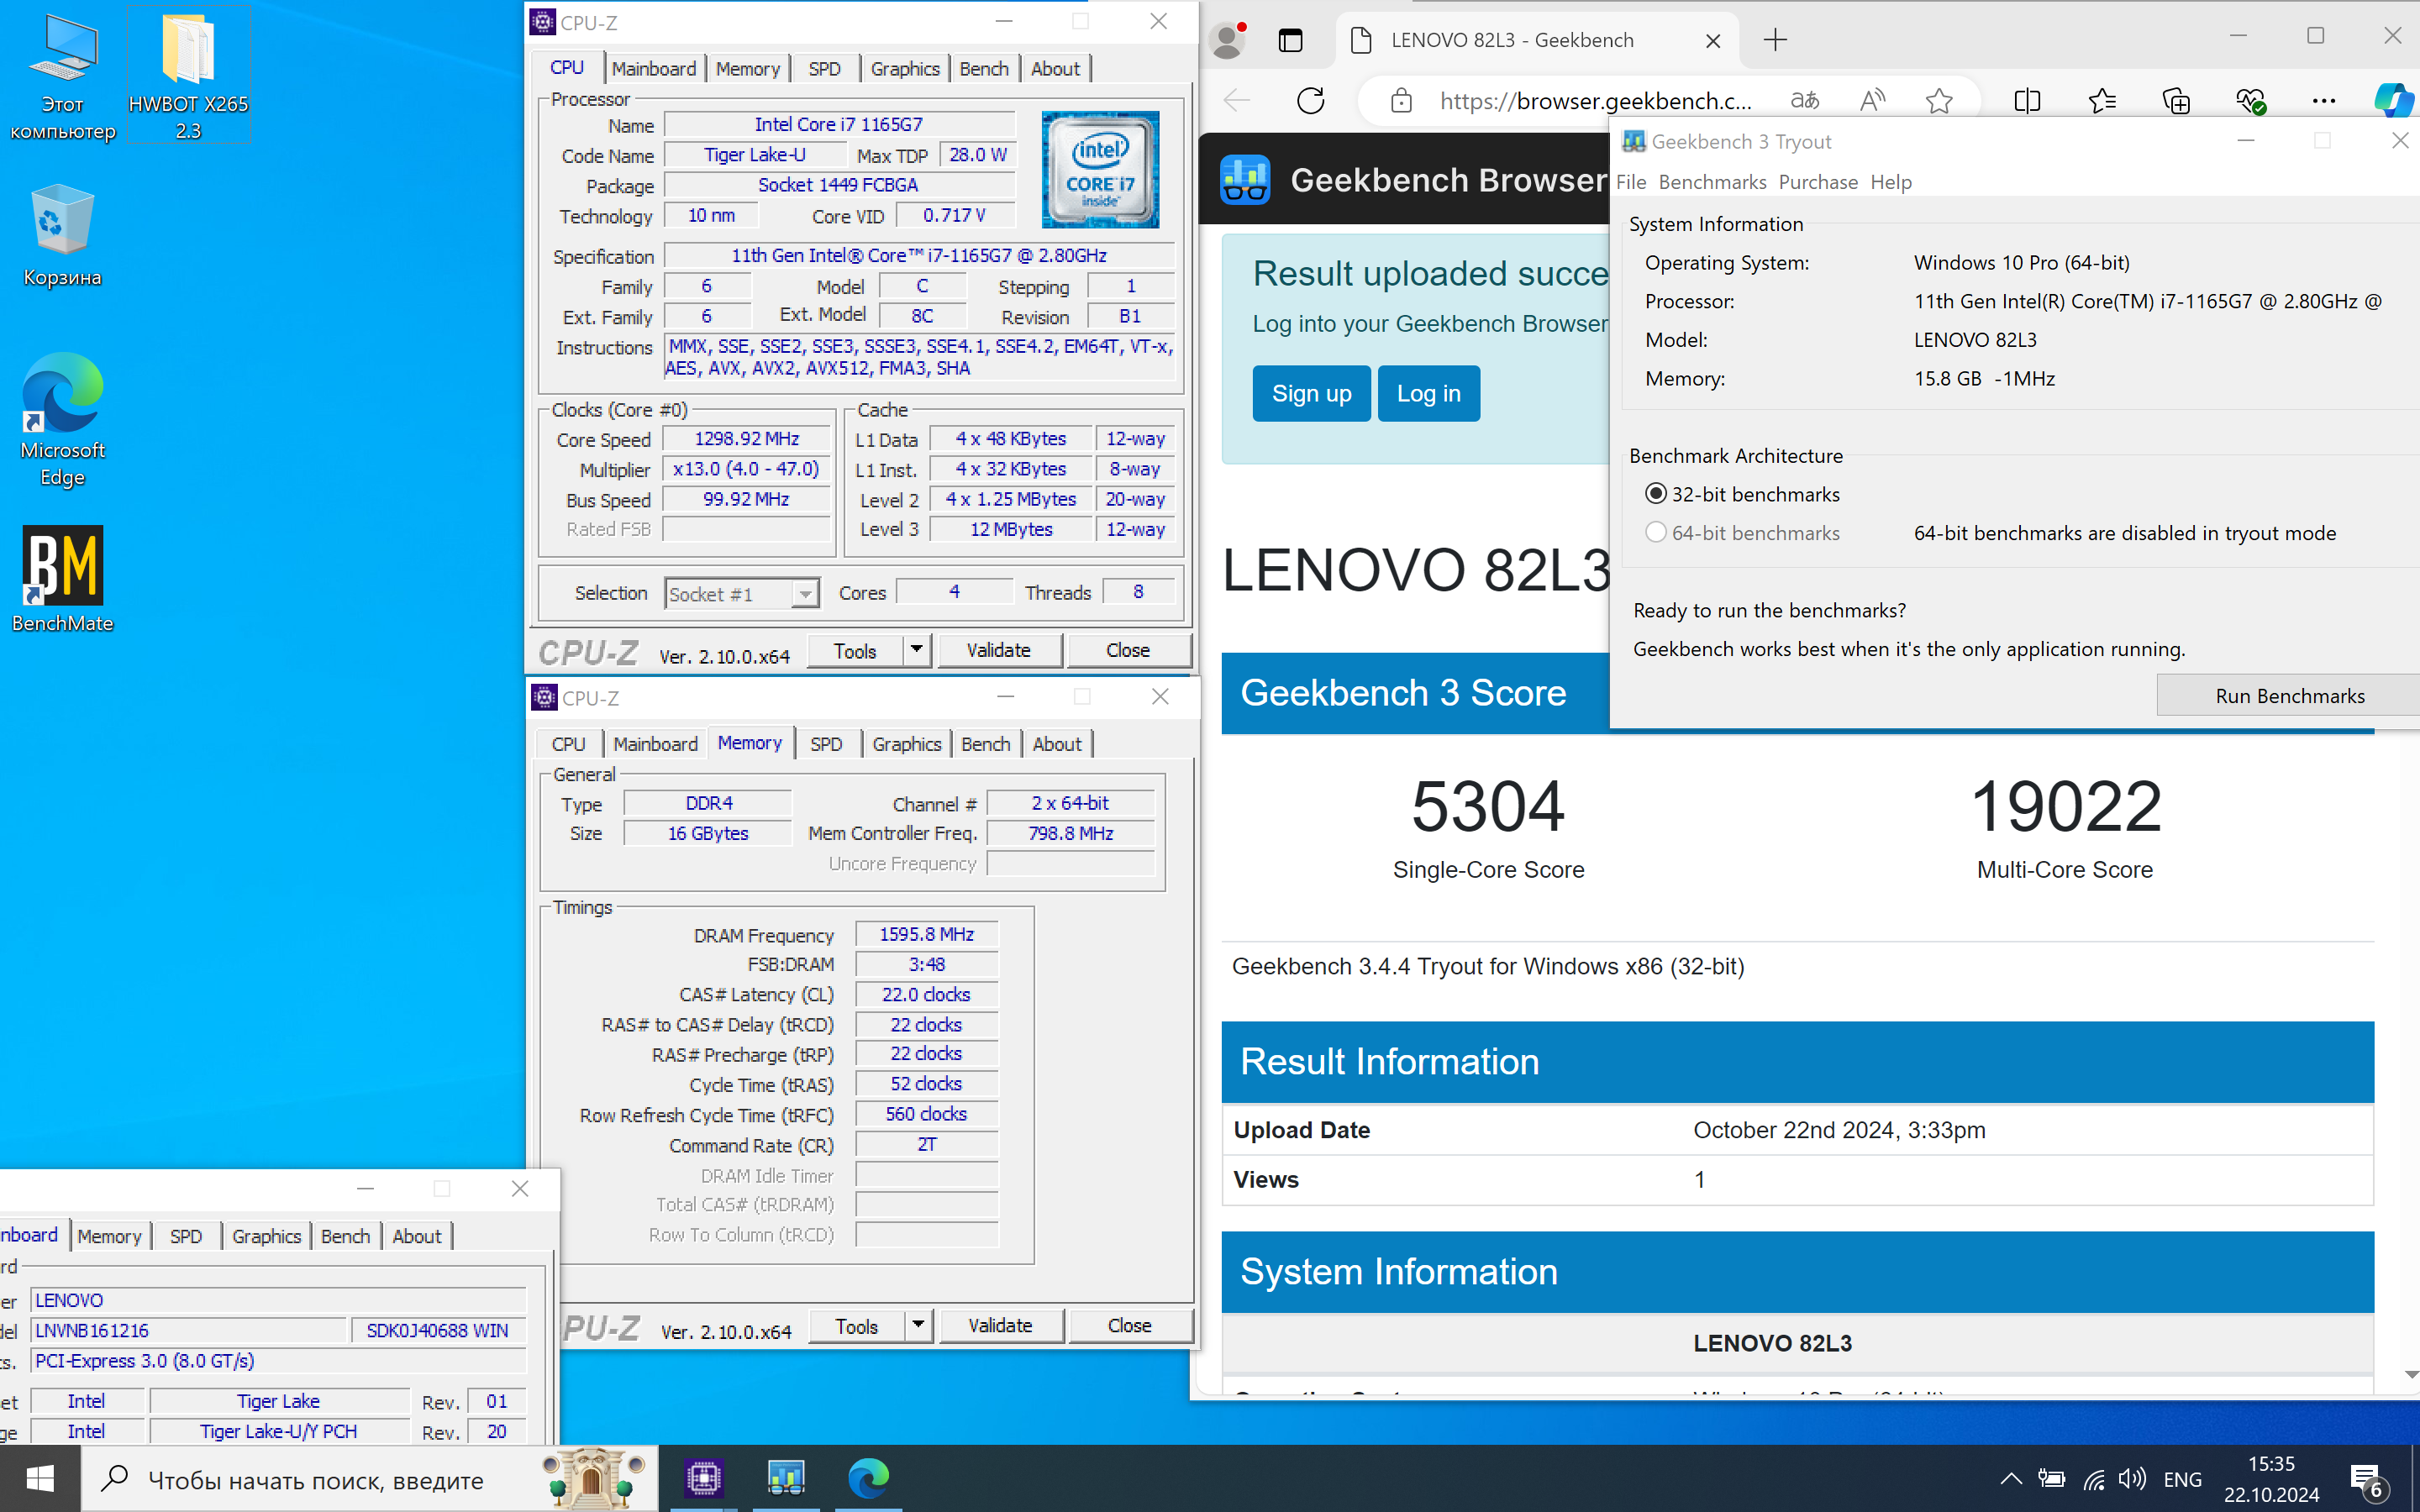2420x1512 pixels.
Task: Open File menu in Geekbench 3 Tryout
Action: tap(1631, 182)
